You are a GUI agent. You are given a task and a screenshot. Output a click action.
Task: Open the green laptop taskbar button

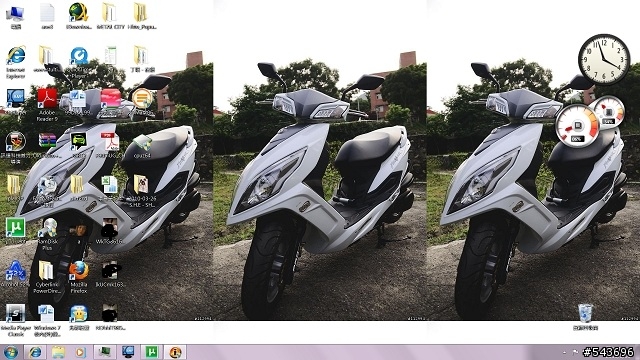(x=104, y=352)
